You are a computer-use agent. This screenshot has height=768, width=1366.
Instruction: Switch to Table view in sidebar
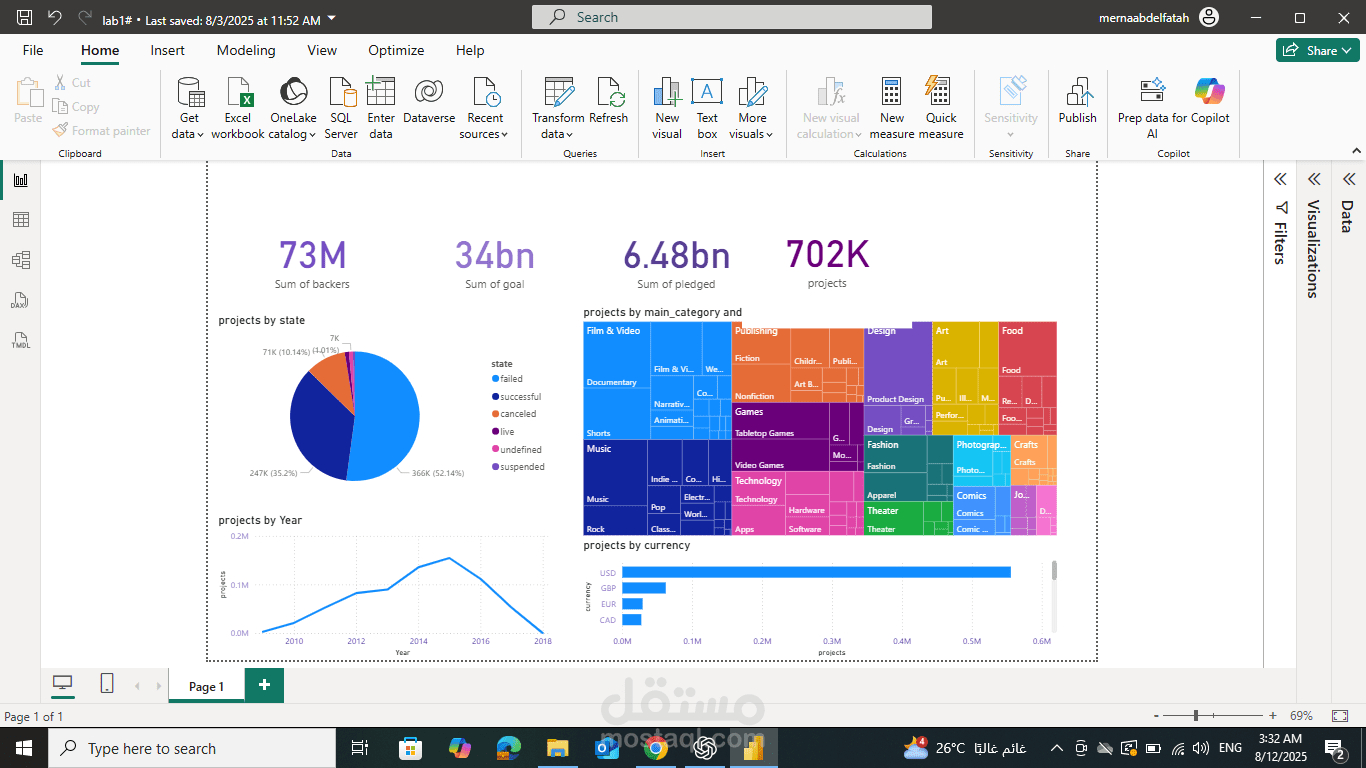click(x=21, y=220)
